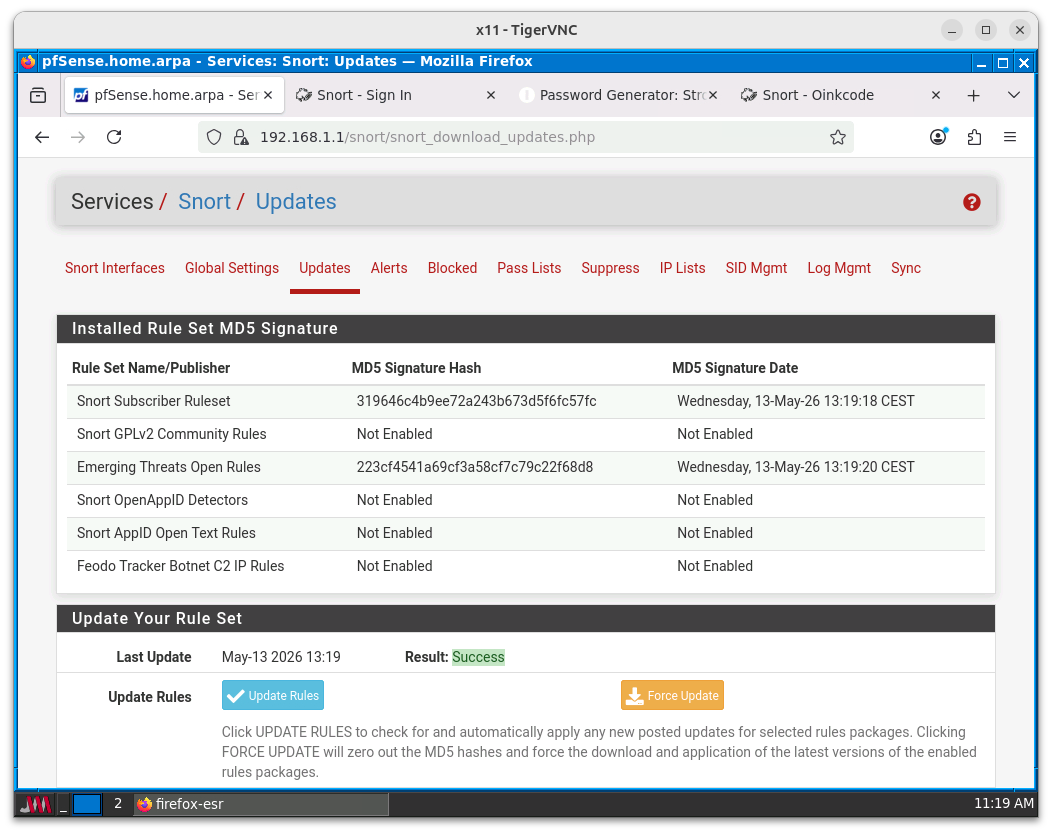Open the Firefox View icon left of tabs

coord(38,95)
